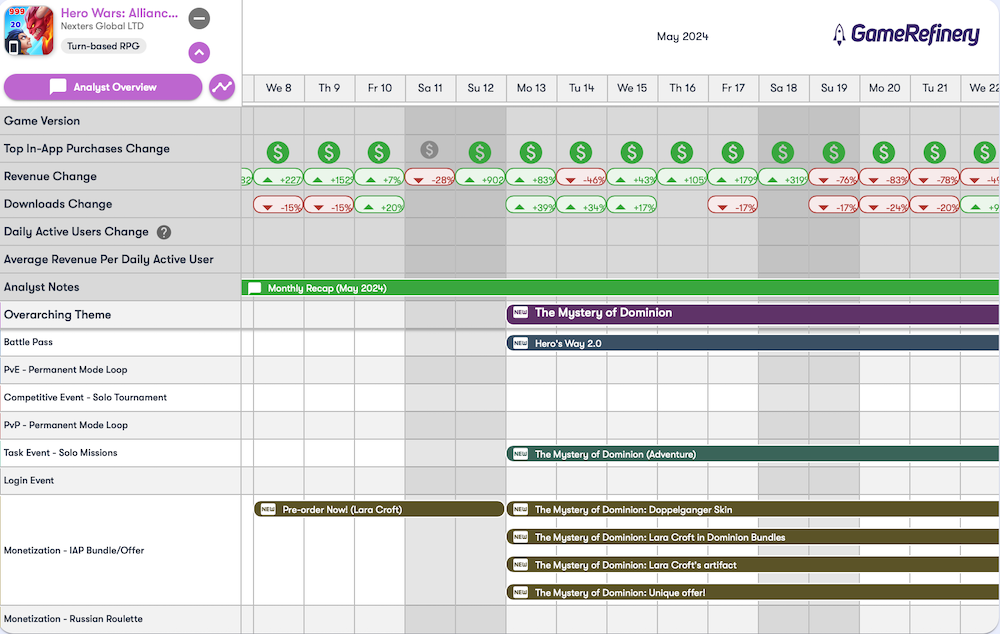The image size is (1000, 634).
Task: Click the "Monetization - Russian Roulette" row label
Action: [x=73, y=619]
